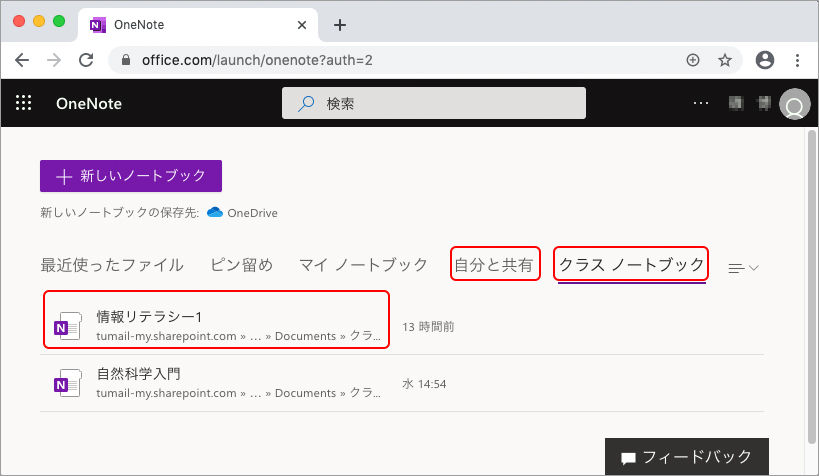
Task: Switch to 最近使ったファイル tab
Action: coord(112,265)
